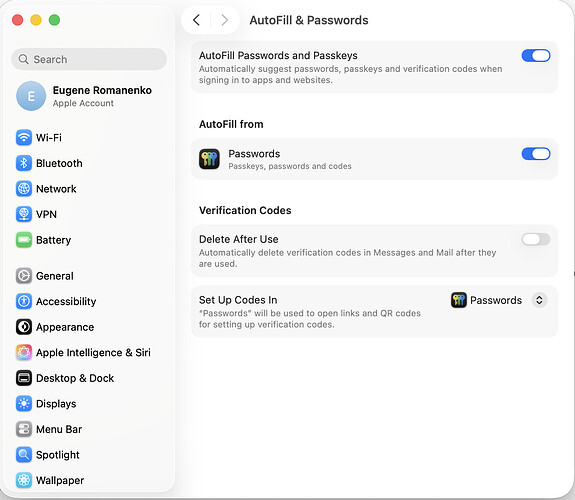Turn off Passwords AutoFill source toggle
This screenshot has height=500, width=575.
(536, 154)
